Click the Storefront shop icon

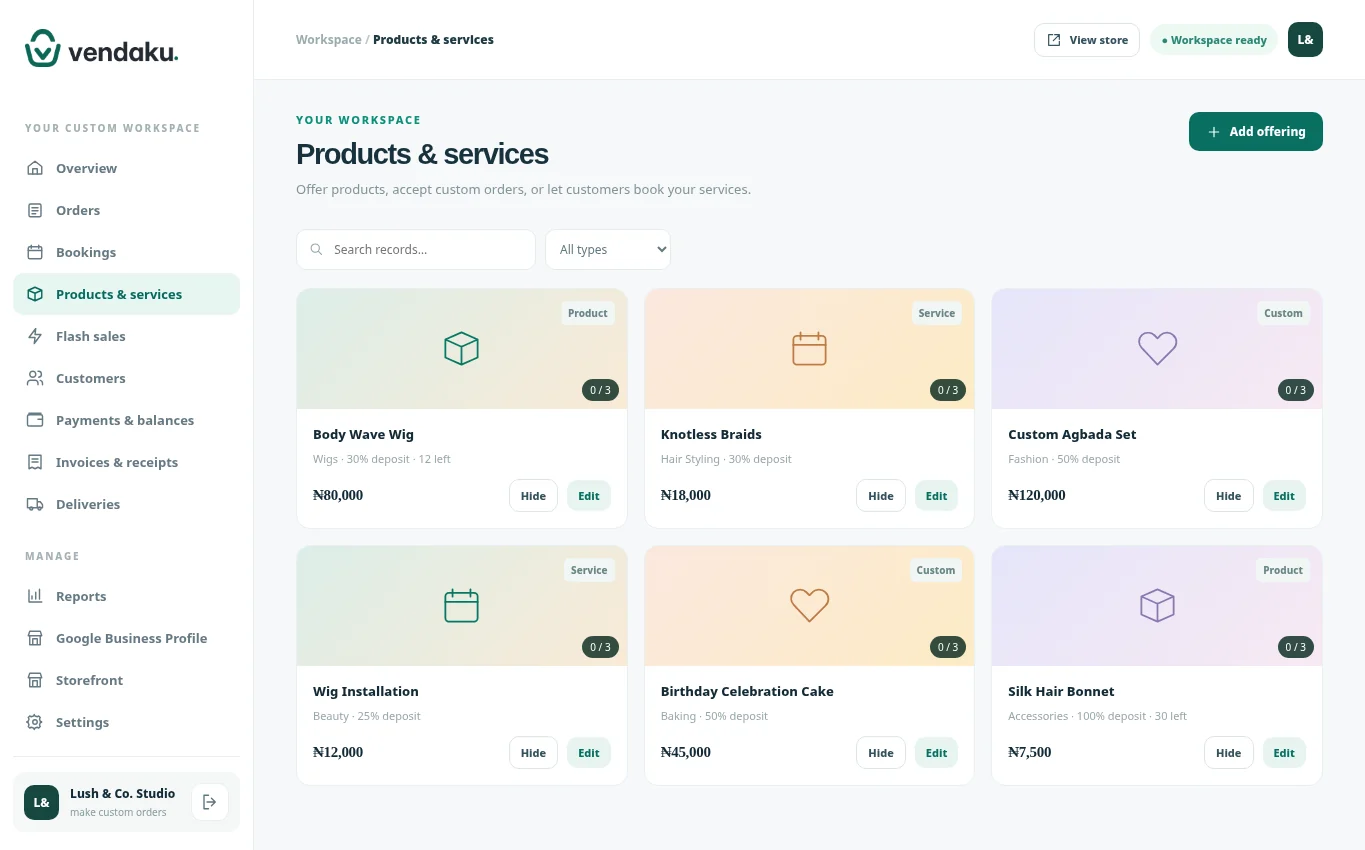coord(35,680)
